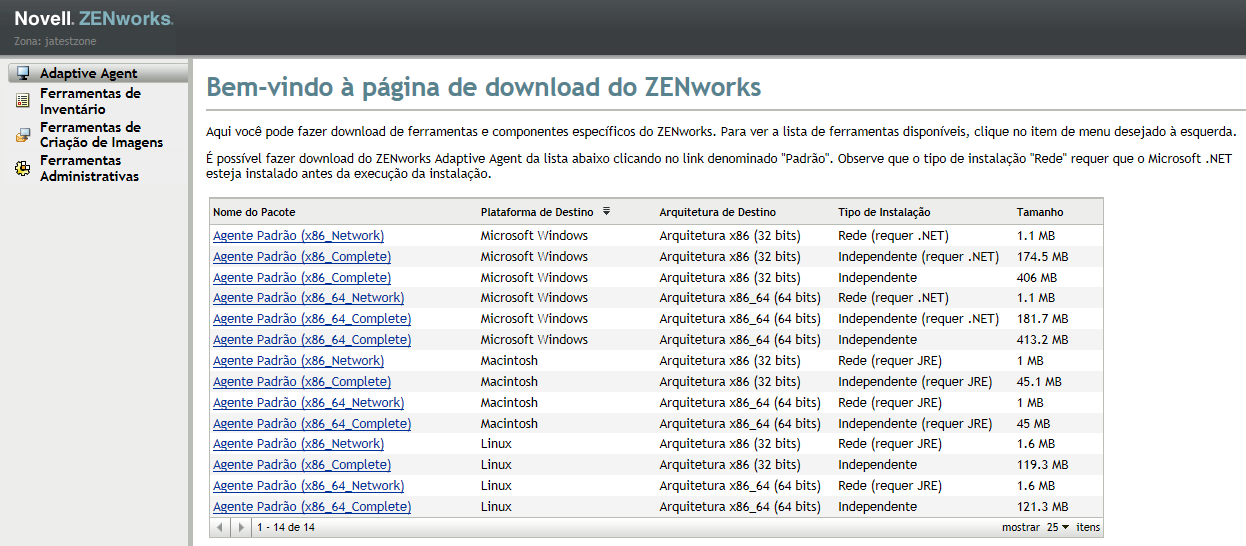Download the Linux x86_64_Network agent package
The width and height of the screenshot is (1246, 546).
pos(308,486)
